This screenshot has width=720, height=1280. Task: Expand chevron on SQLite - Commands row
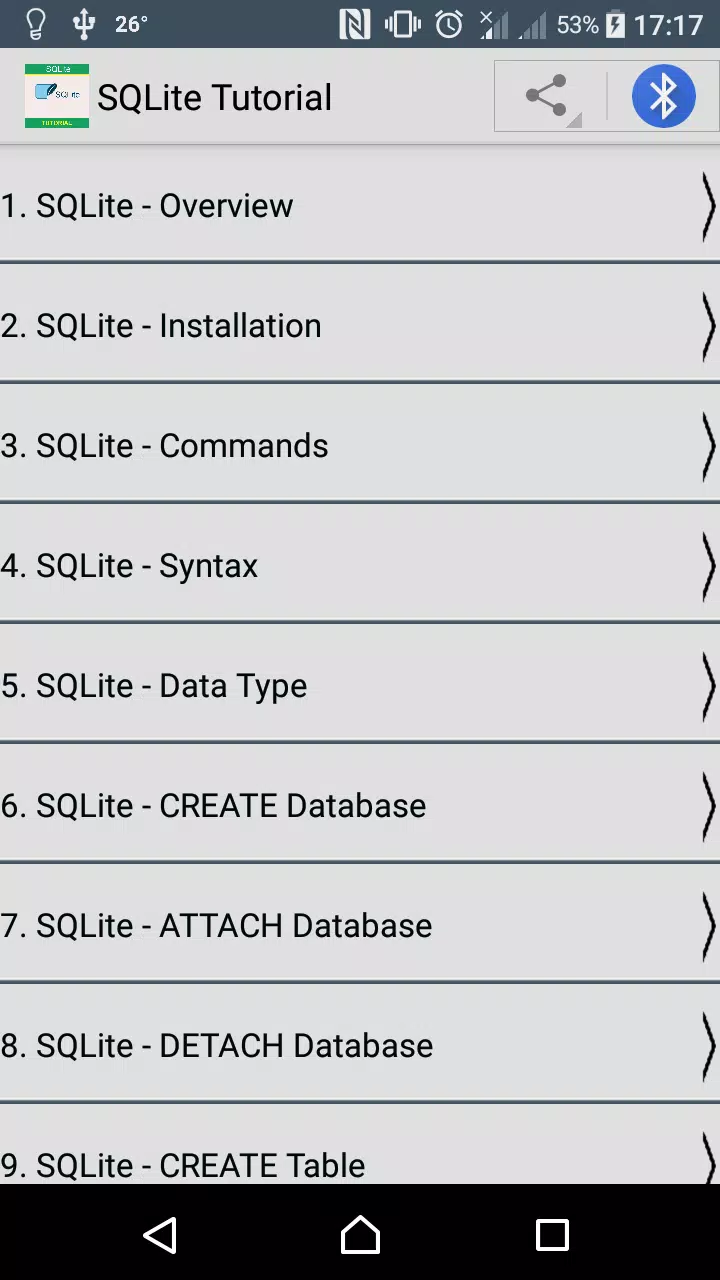coord(708,446)
